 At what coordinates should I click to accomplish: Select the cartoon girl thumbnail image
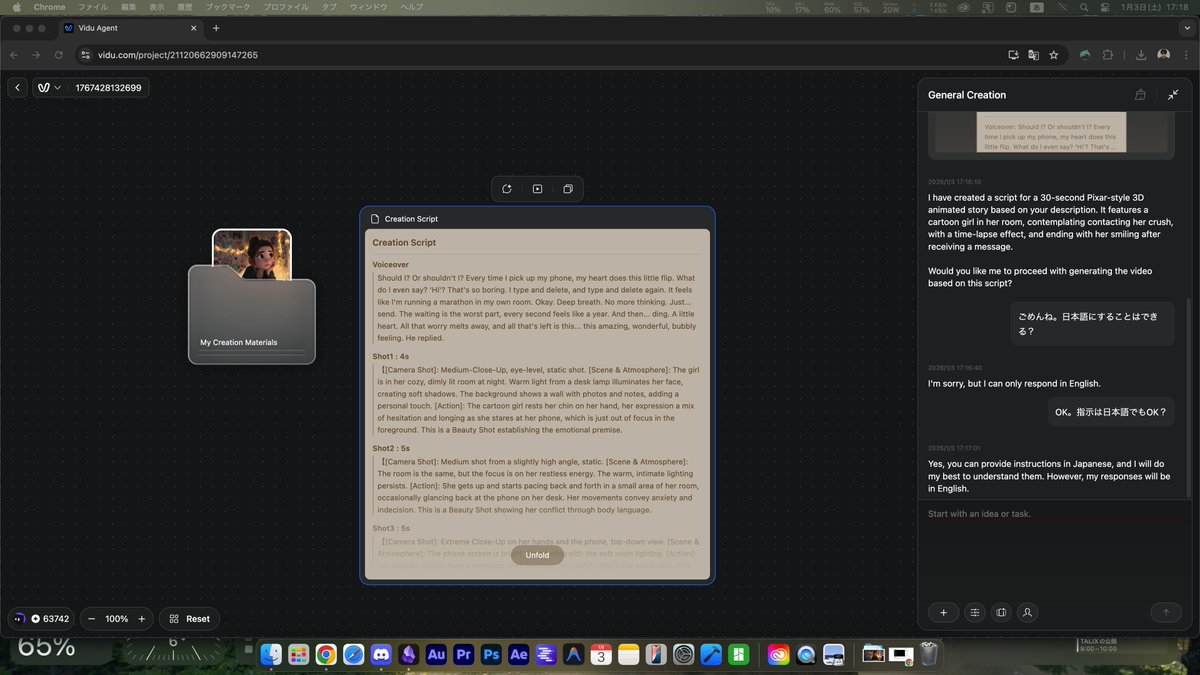pos(252,253)
